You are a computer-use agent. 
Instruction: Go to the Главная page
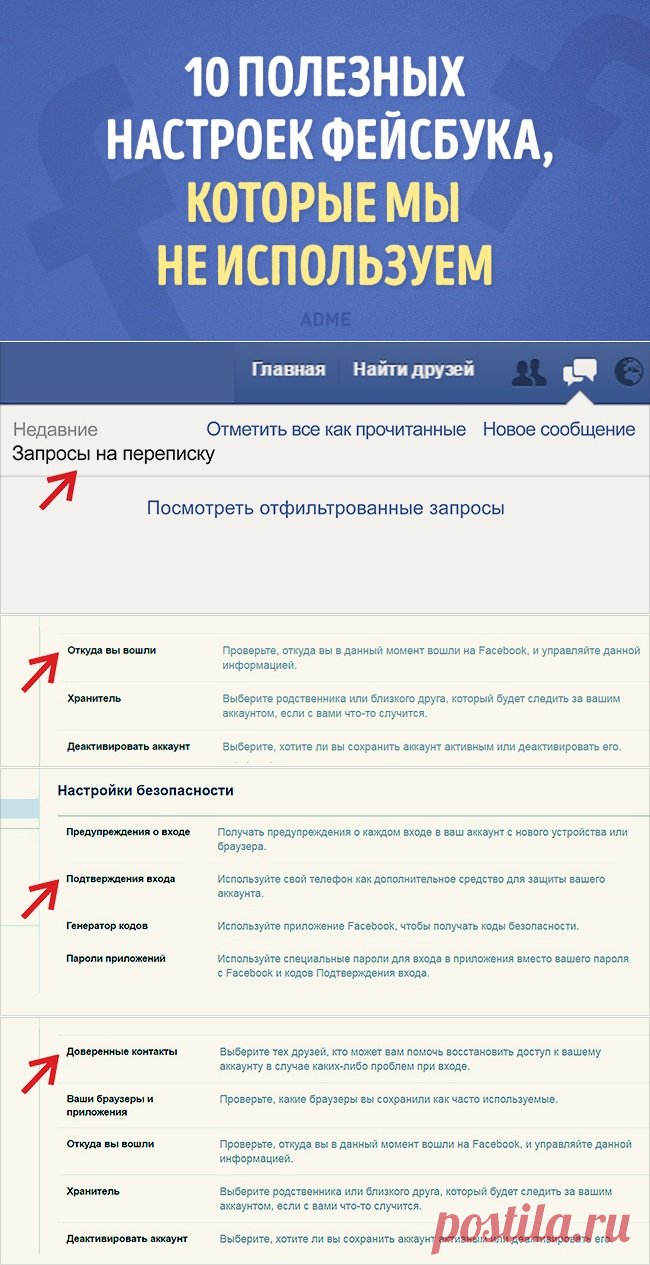[x=288, y=370]
